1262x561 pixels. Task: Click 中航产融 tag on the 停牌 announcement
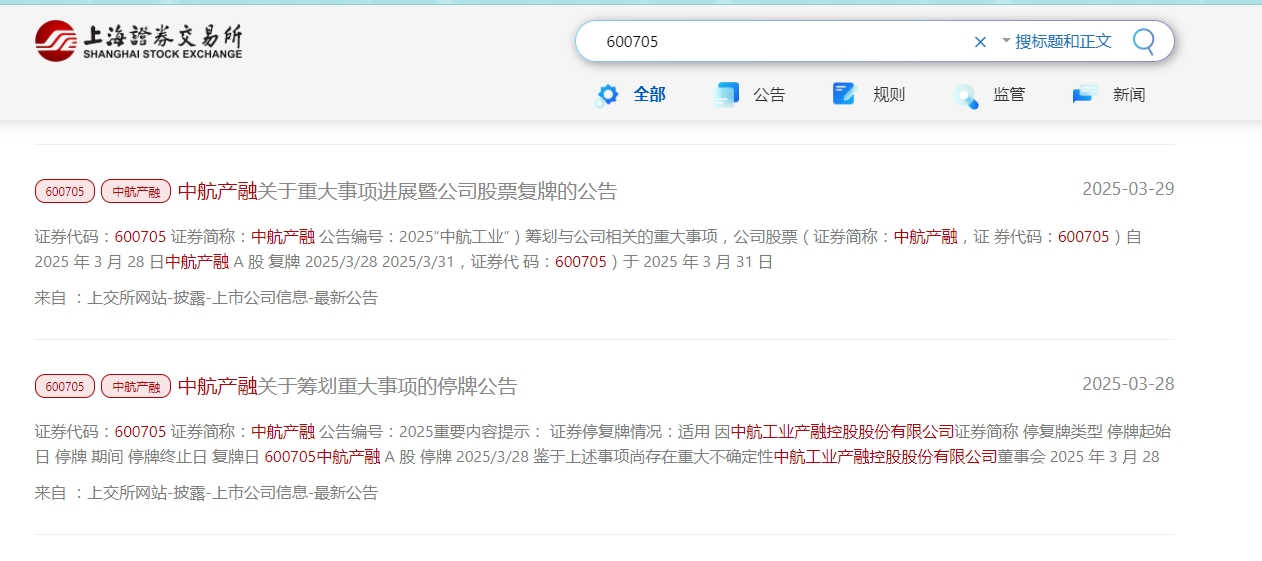pyautogui.click(x=136, y=386)
